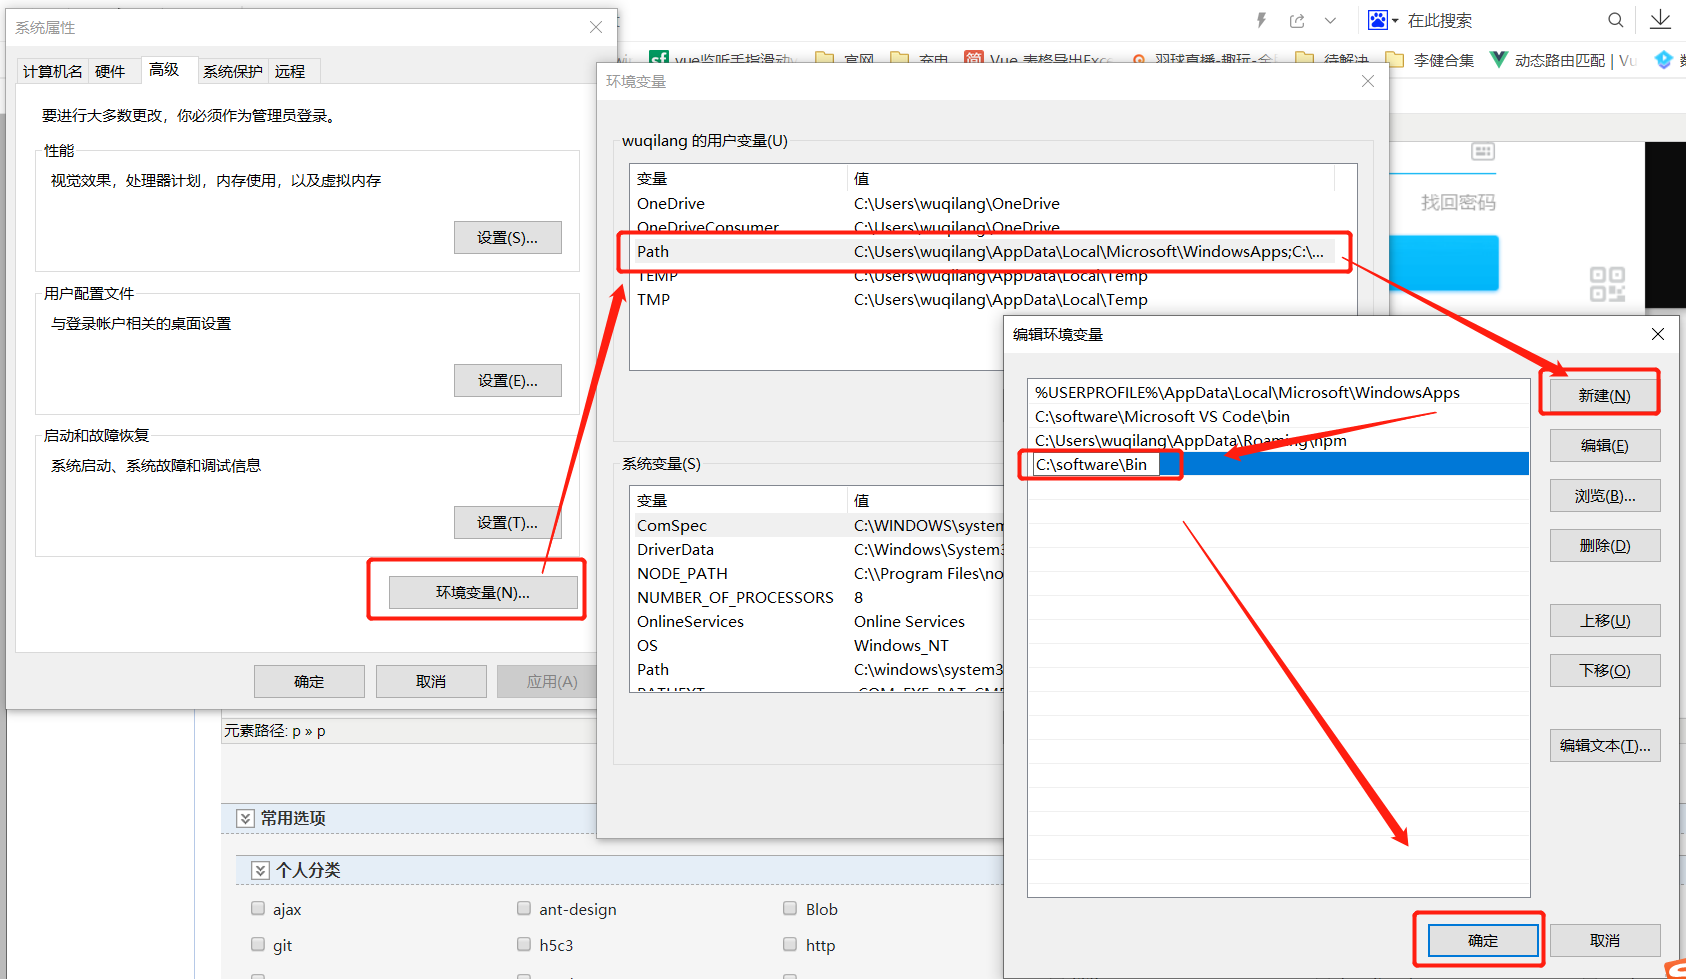Close the 环境变量 dialog
Viewport: 1686px width, 979px height.
coord(1368,81)
